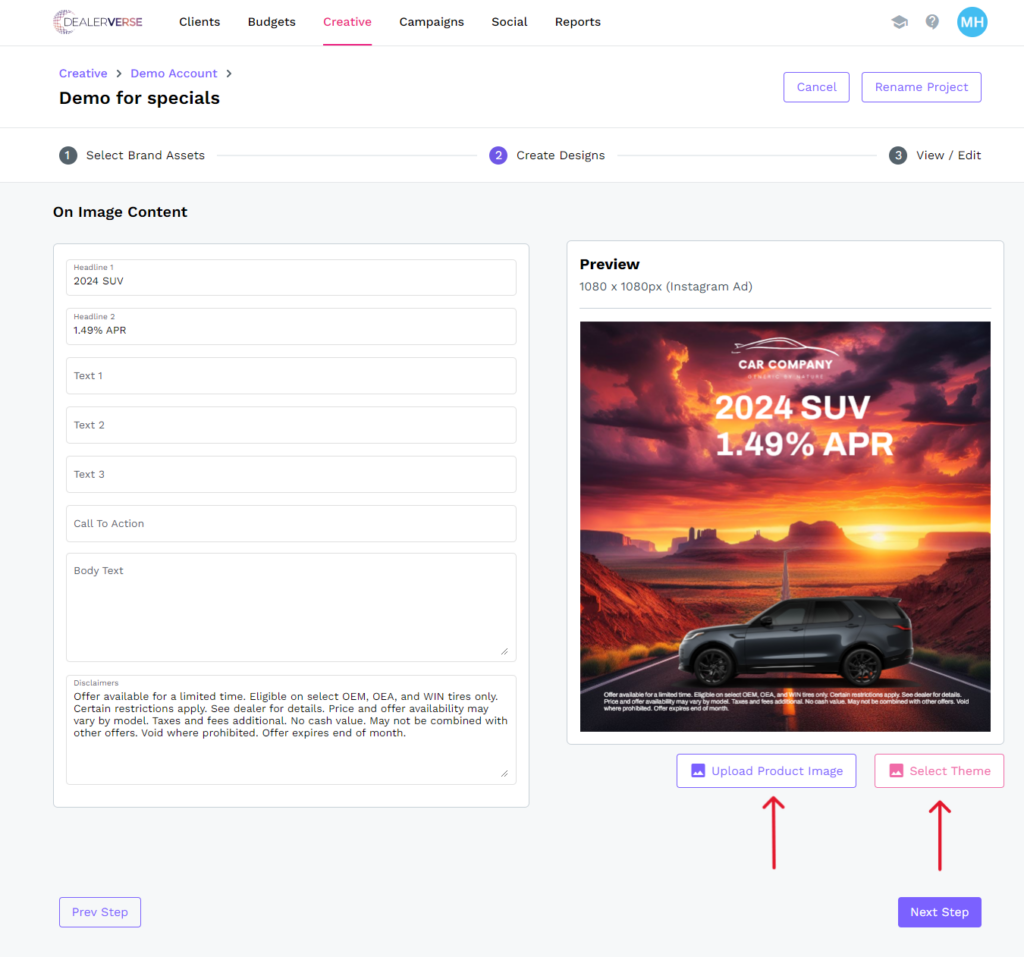Click the Rename Project button
Image resolution: width=1024 pixels, height=957 pixels.
[921, 87]
